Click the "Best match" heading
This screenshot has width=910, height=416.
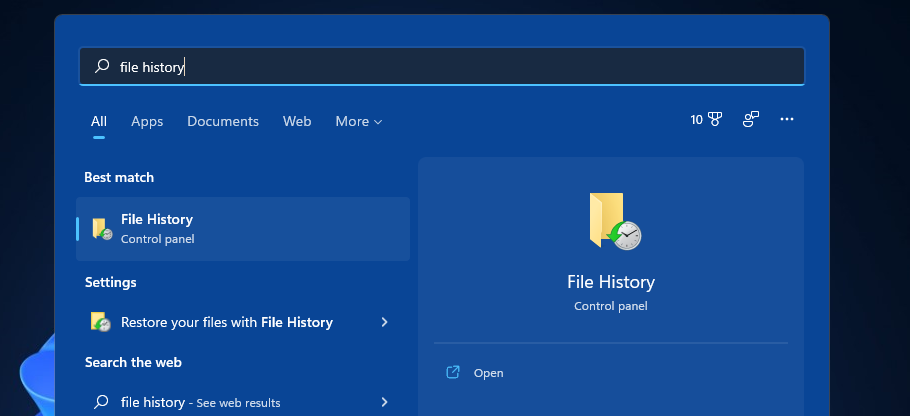point(119,177)
